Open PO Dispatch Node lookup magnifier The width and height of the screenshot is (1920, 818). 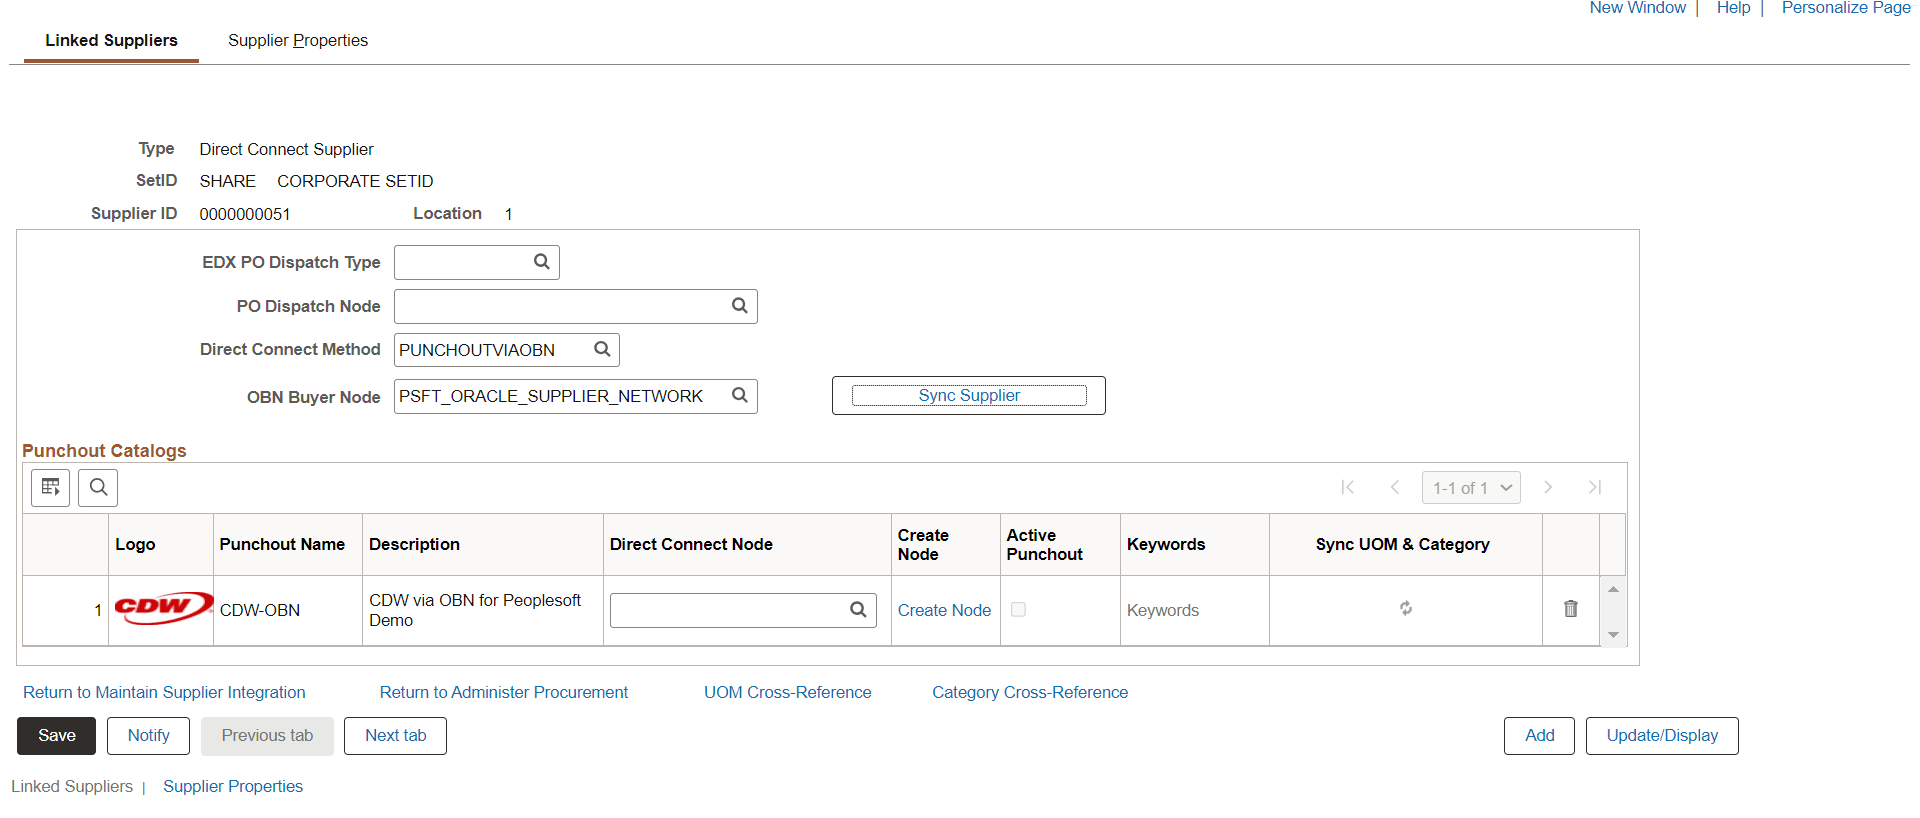pos(739,306)
